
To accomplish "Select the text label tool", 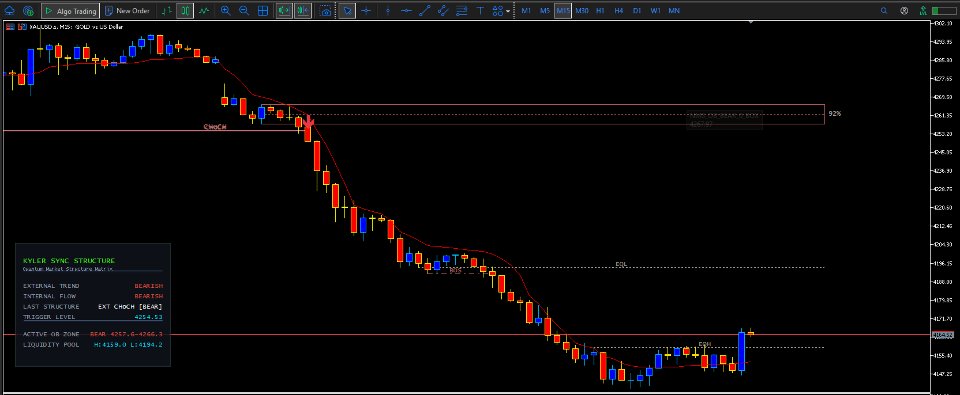I will point(481,11).
